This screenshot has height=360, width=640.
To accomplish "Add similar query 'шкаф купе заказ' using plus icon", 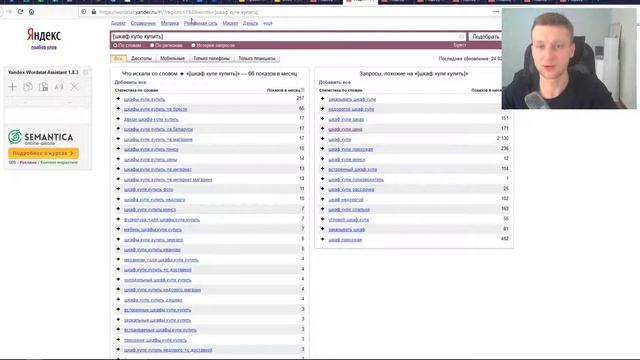I will [322, 119].
